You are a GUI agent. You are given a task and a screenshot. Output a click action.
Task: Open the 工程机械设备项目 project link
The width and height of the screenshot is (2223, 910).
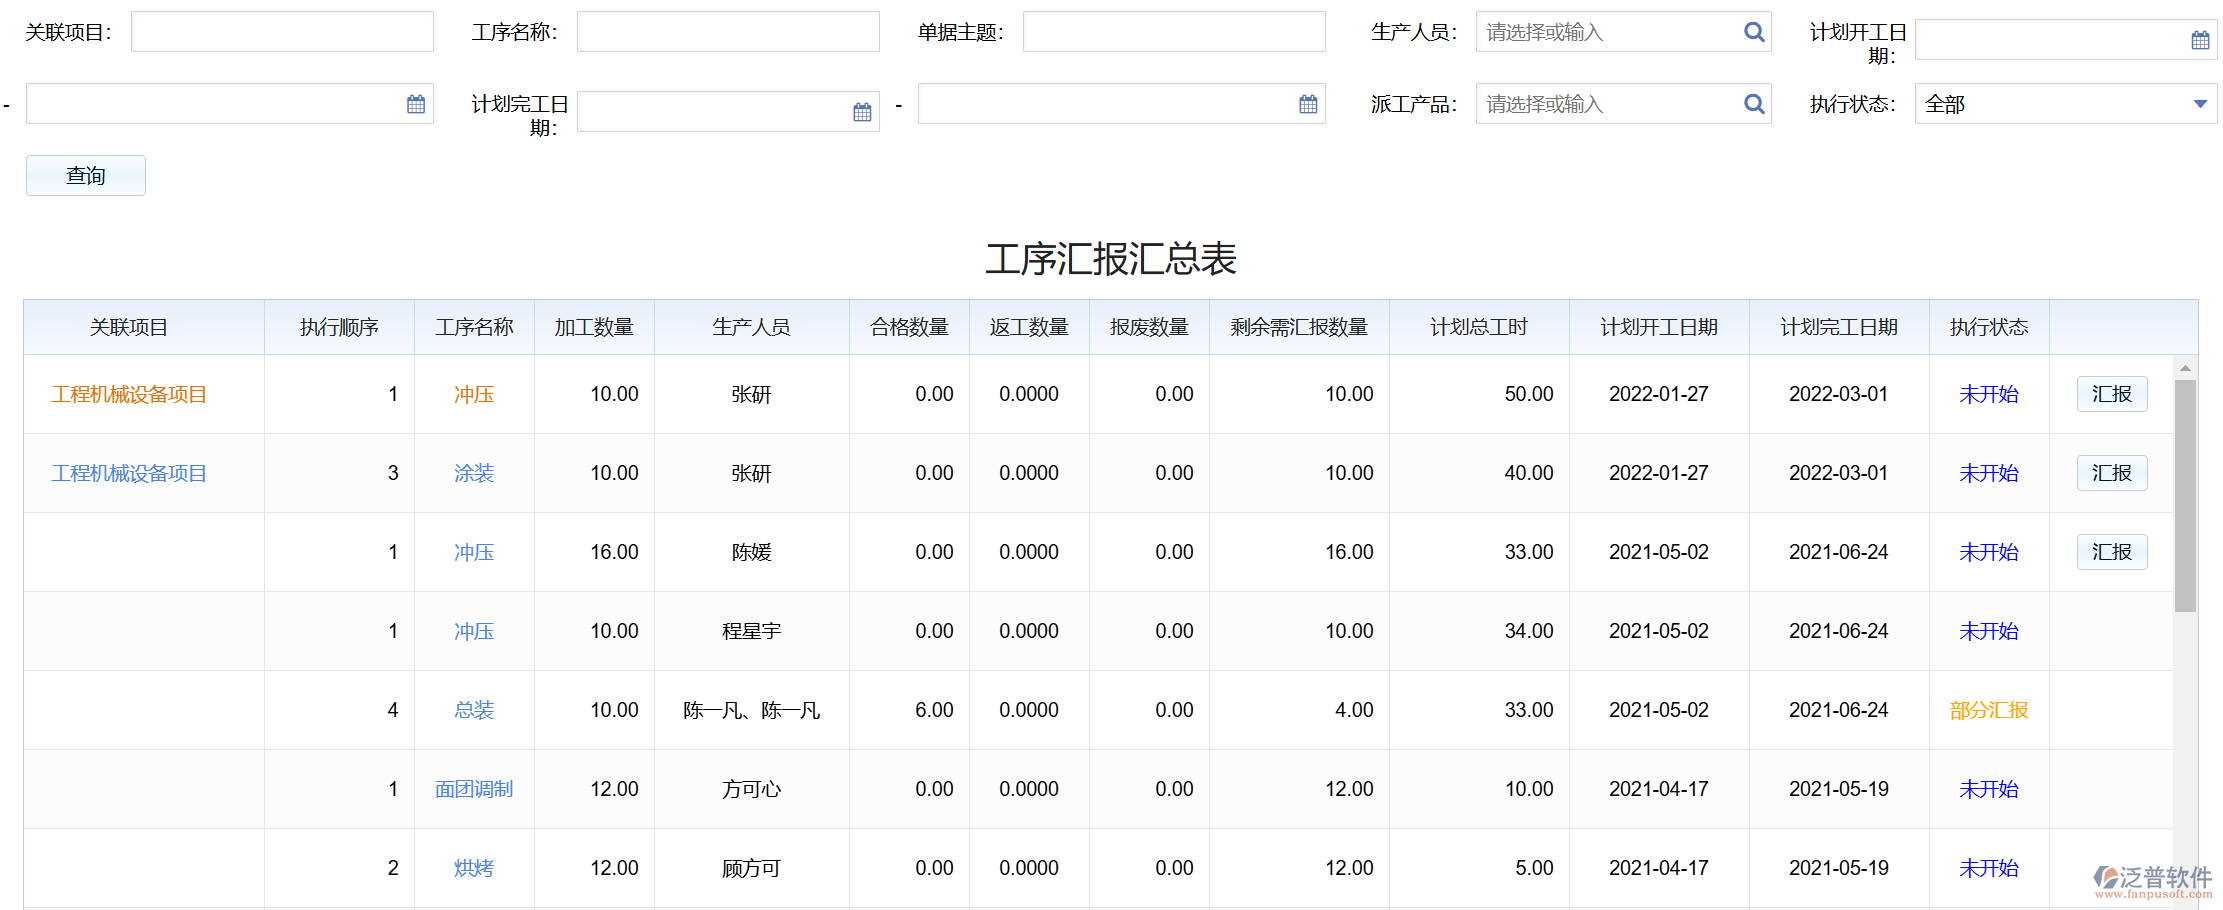(128, 393)
